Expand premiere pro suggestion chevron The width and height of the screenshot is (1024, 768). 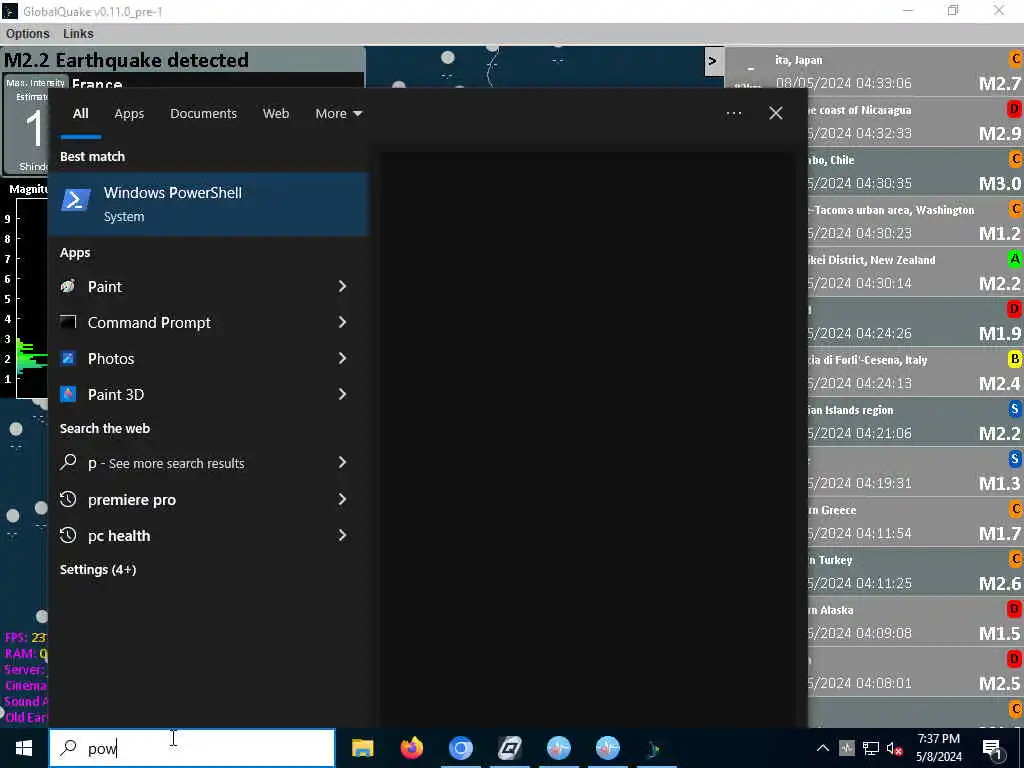click(x=342, y=500)
